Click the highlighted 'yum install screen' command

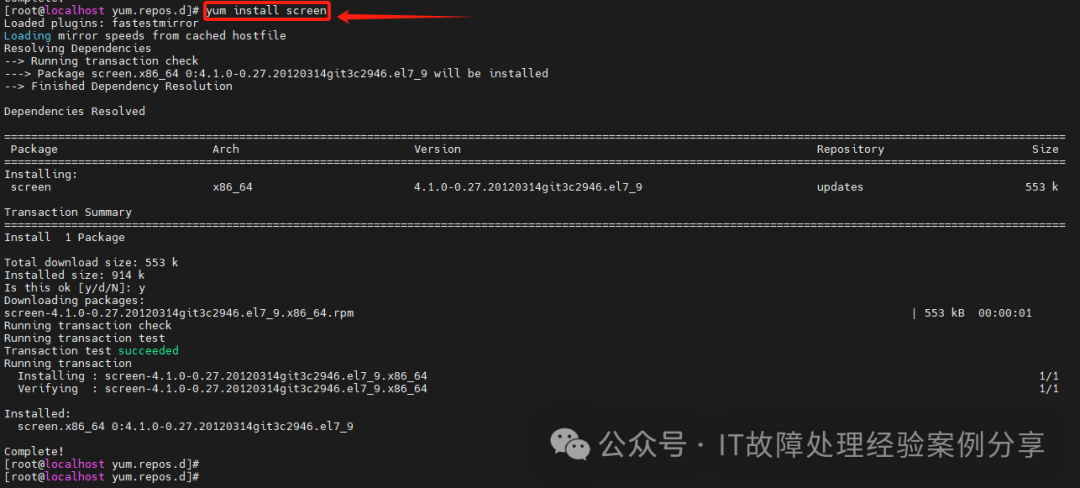pyautogui.click(x=267, y=12)
